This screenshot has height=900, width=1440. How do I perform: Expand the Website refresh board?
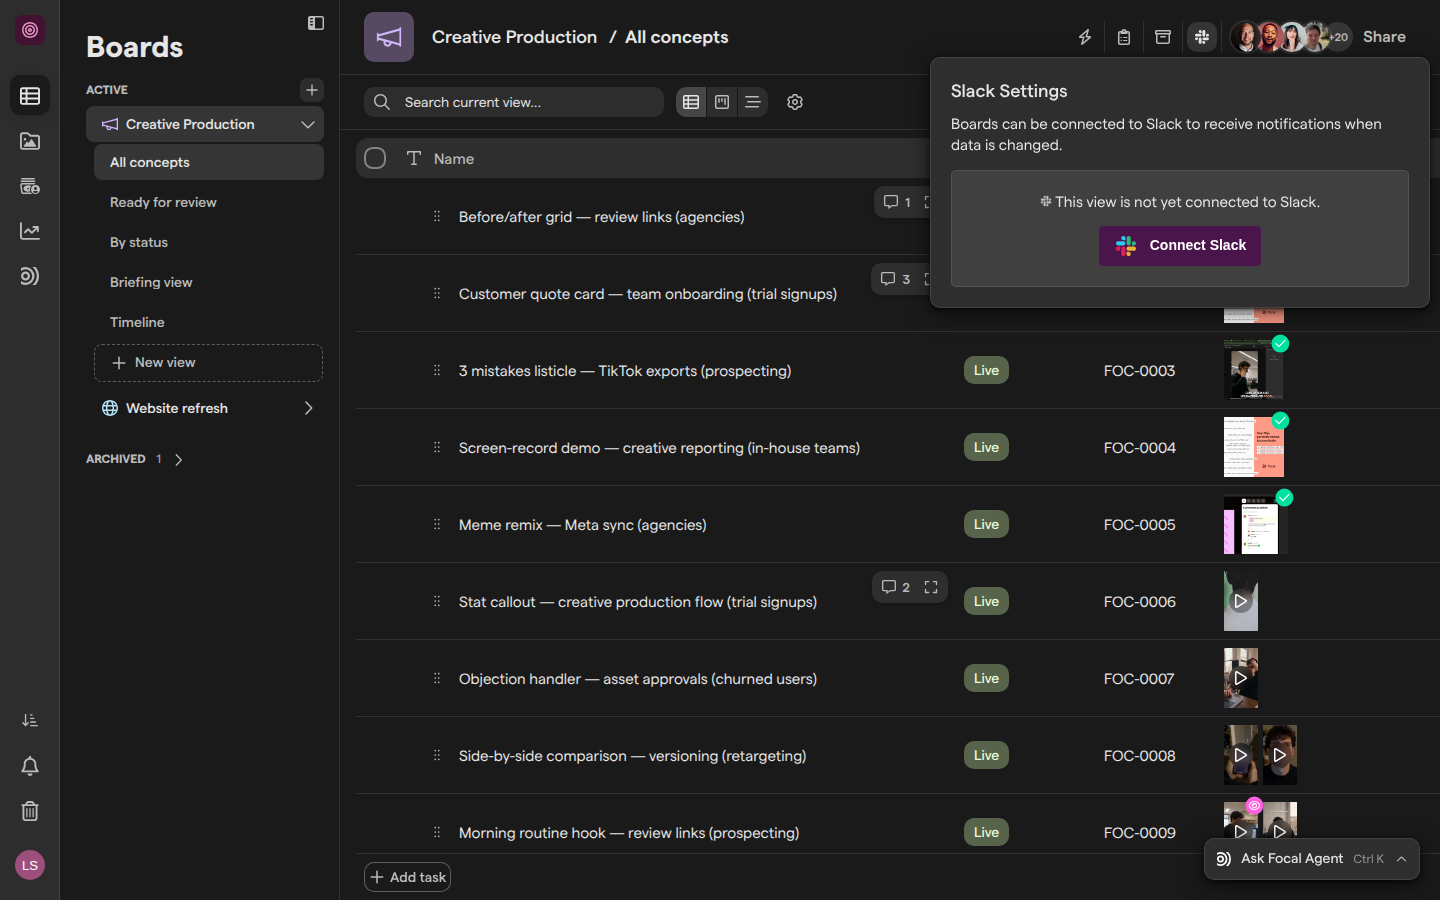click(x=308, y=408)
